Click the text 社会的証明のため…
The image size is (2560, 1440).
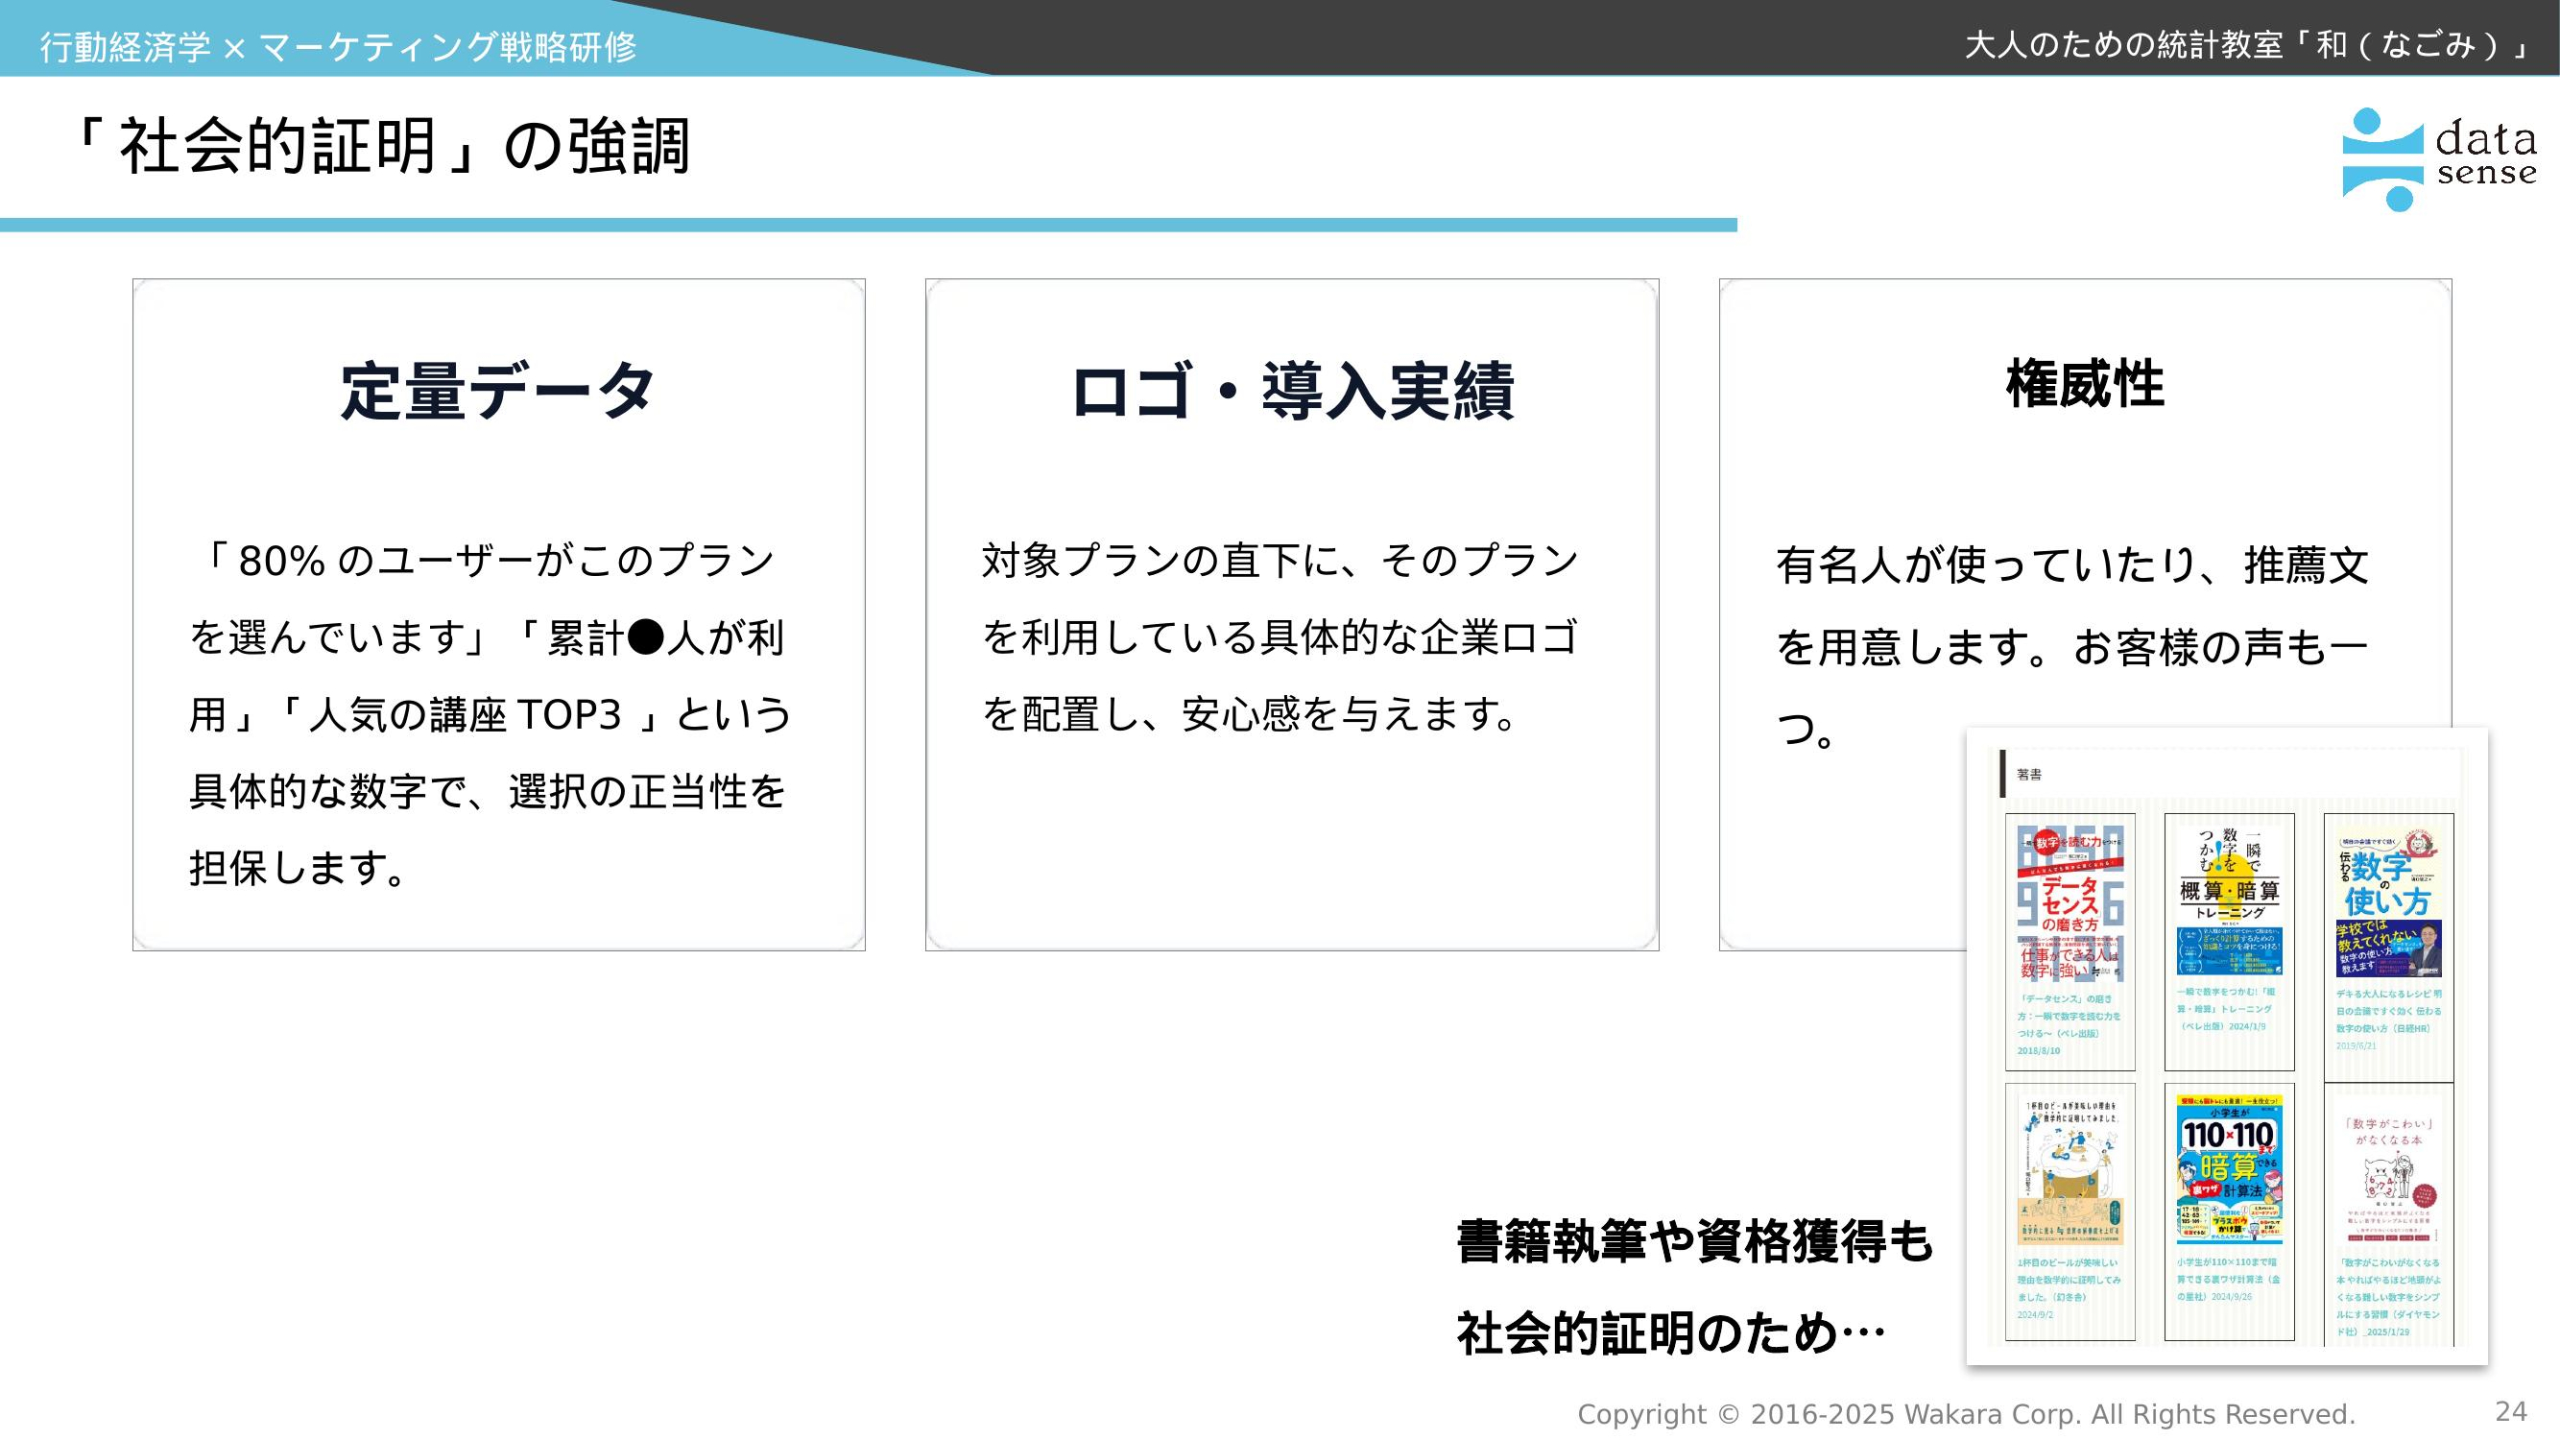click(1671, 1333)
